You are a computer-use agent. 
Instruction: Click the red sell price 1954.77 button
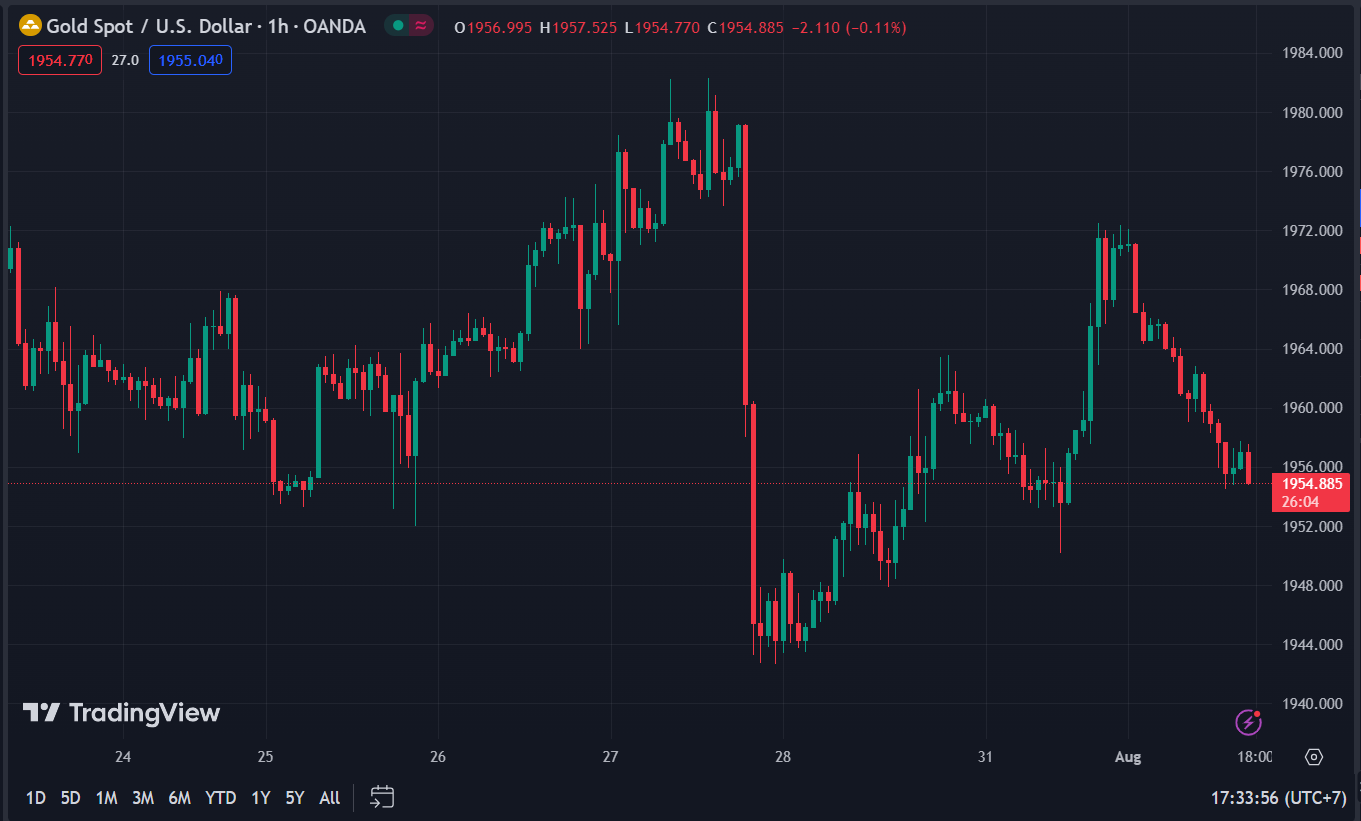click(x=59, y=61)
